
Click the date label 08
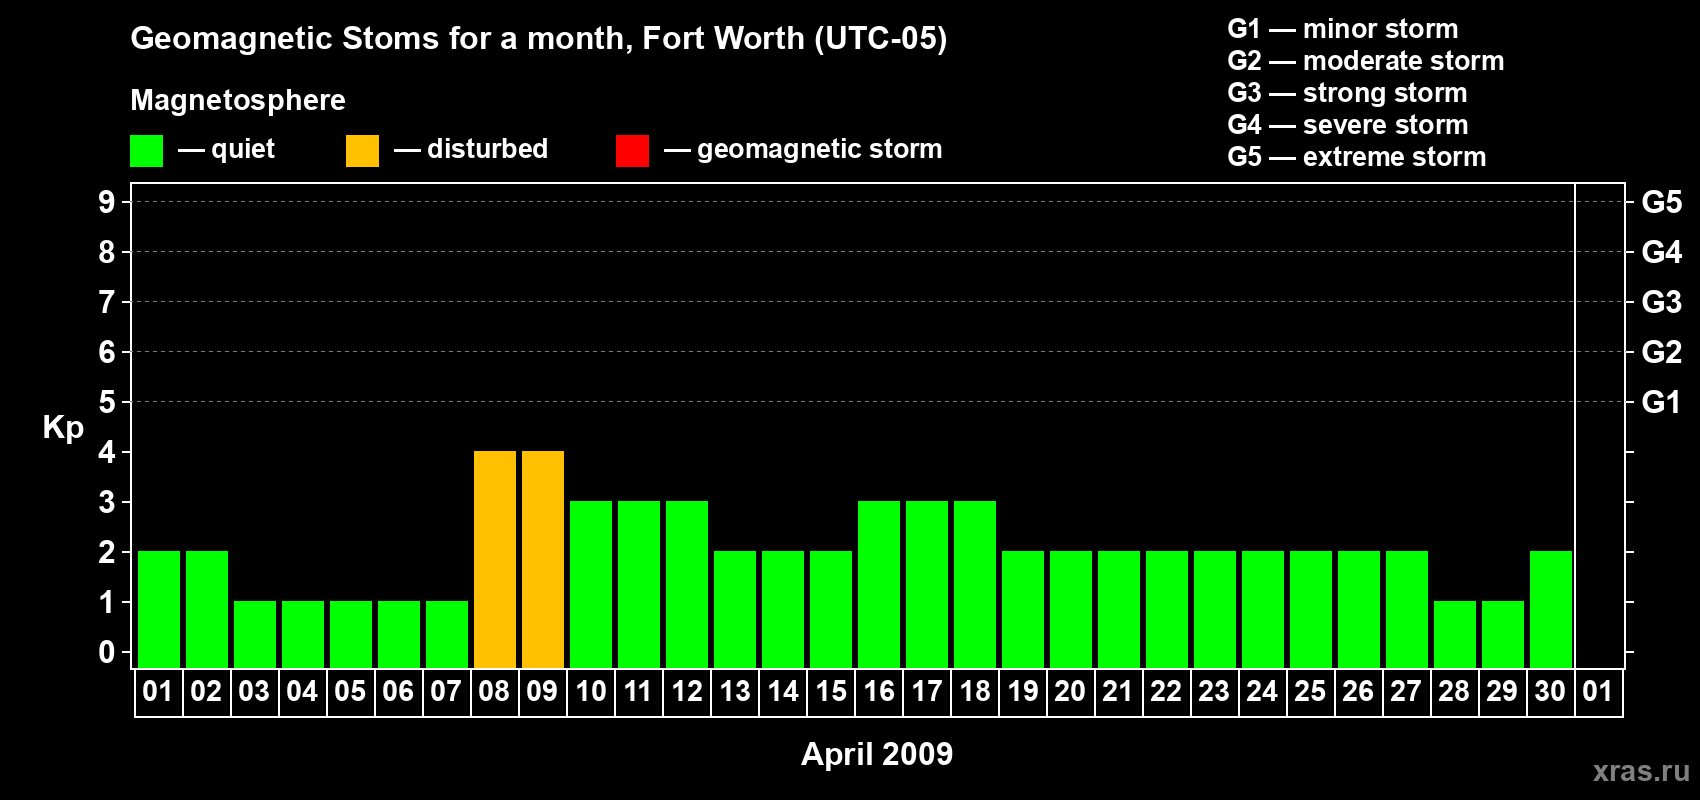click(494, 691)
